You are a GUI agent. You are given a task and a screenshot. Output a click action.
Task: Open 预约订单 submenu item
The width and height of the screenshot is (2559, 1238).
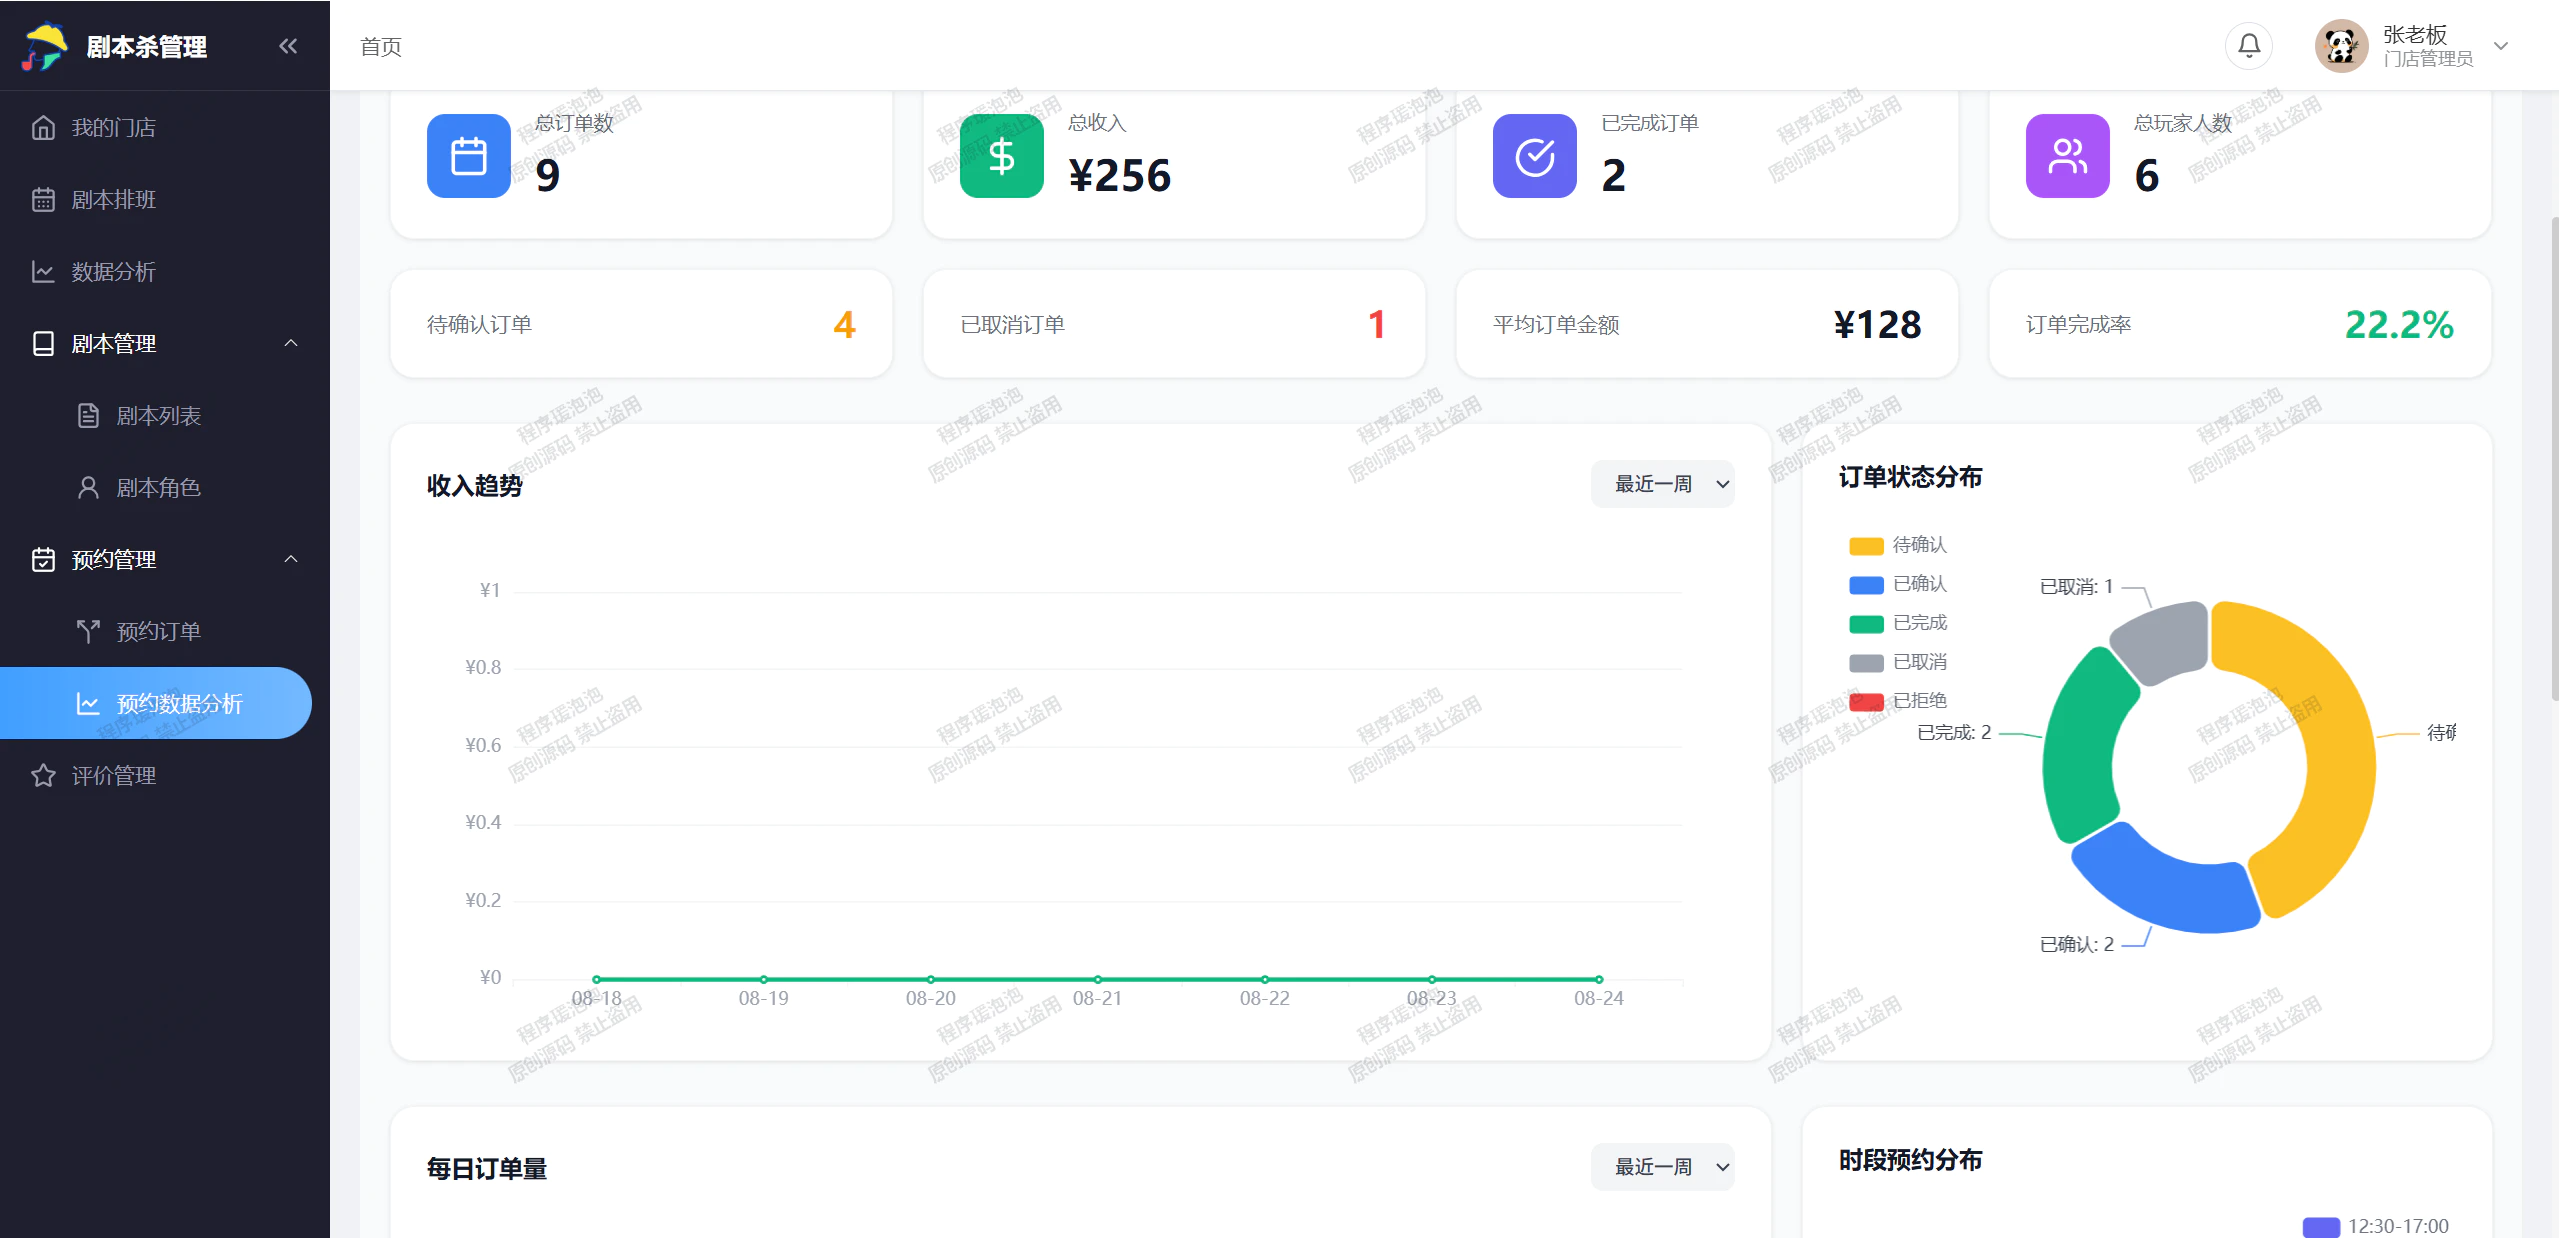165,632
